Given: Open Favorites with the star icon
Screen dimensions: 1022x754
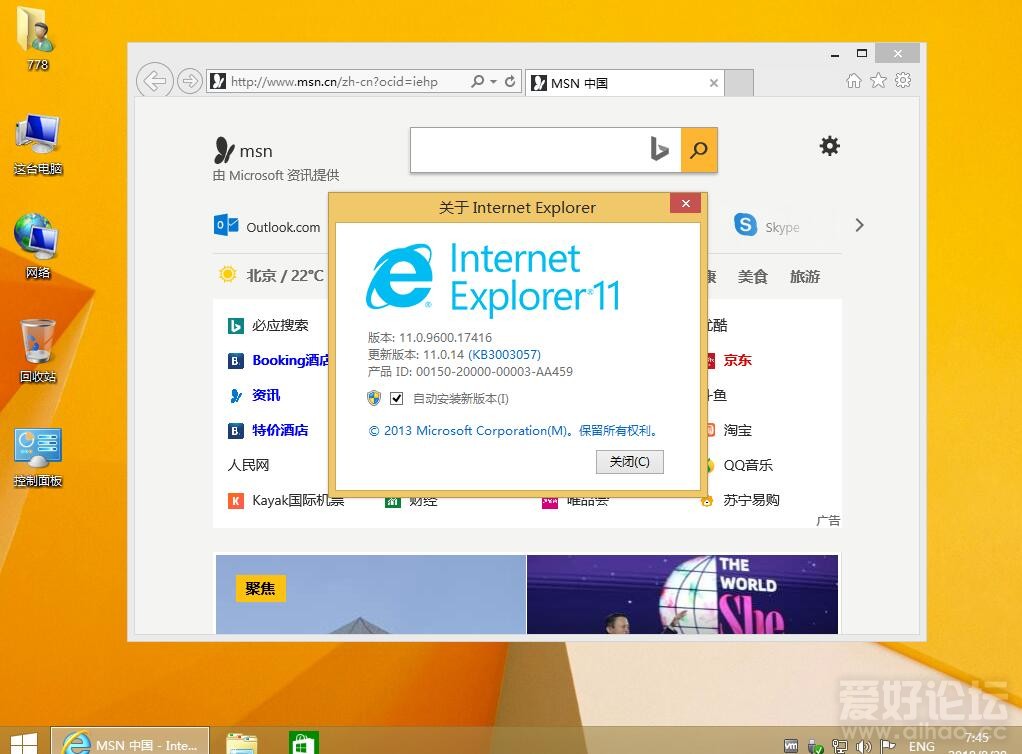Looking at the screenshot, I should point(879,80).
